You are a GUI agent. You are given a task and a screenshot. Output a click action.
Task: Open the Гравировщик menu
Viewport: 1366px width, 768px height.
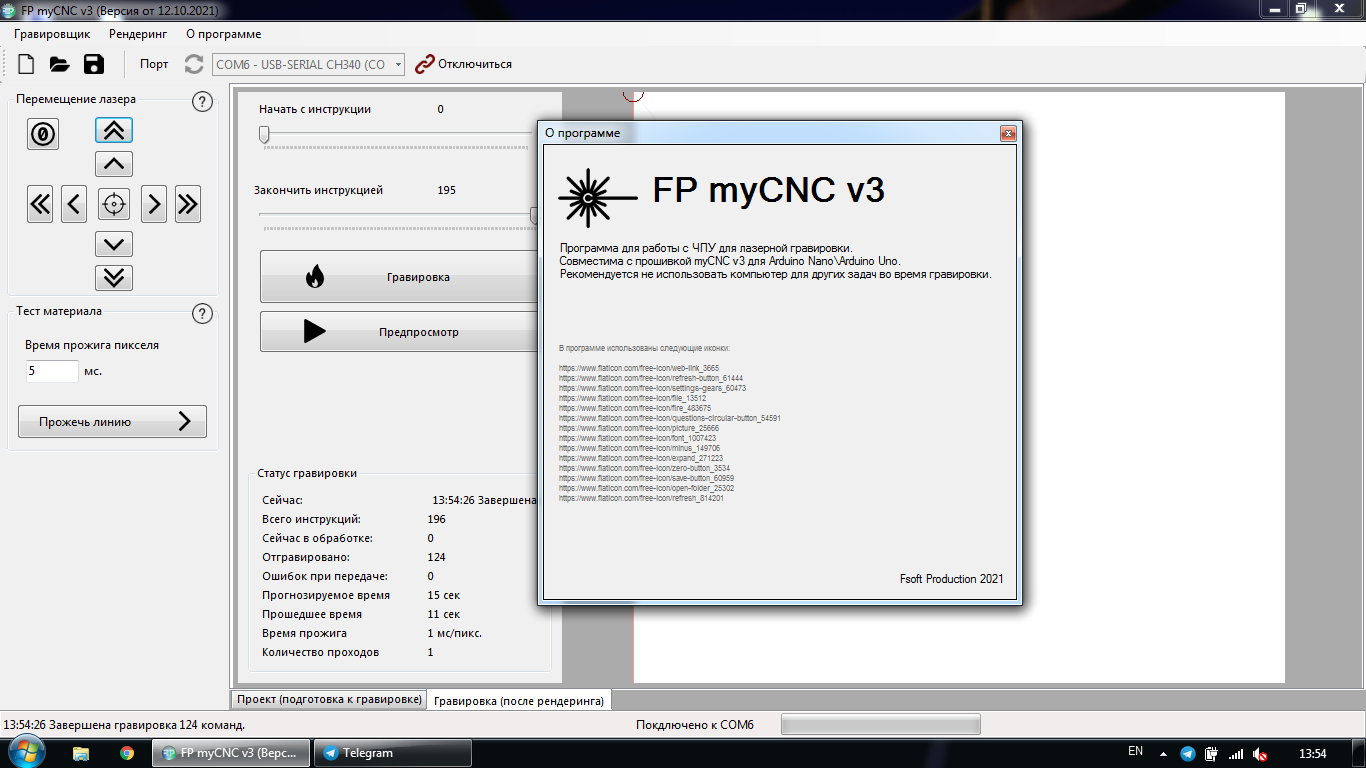coord(52,33)
